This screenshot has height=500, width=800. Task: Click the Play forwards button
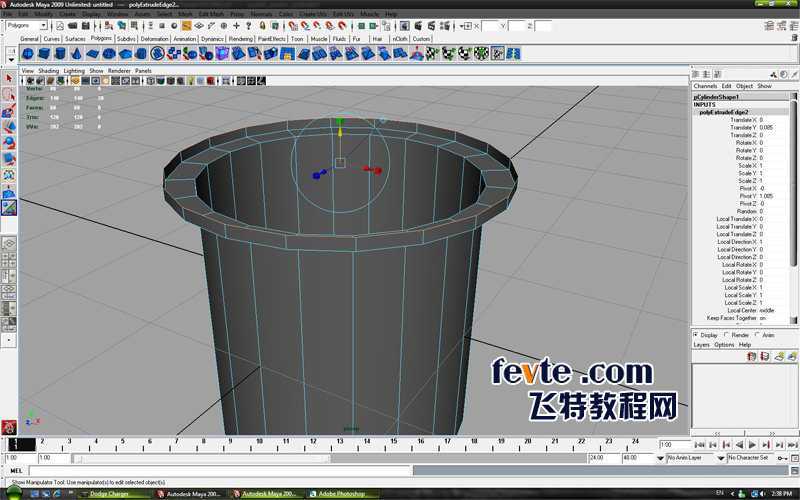(x=753, y=445)
